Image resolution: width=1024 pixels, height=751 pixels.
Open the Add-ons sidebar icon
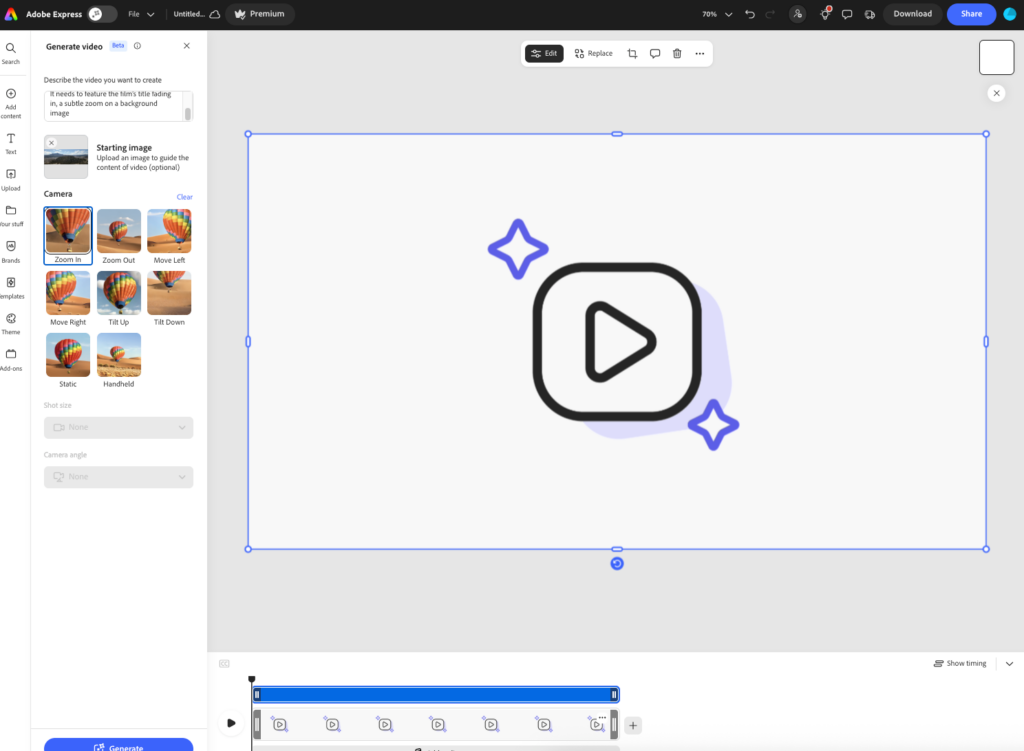(11, 358)
